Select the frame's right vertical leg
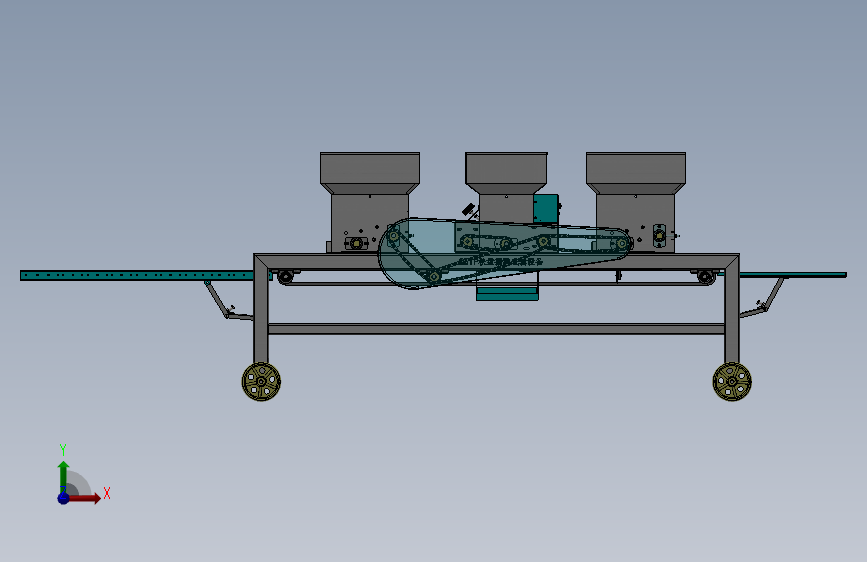Image resolution: width=867 pixels, height=562 pixels. tap(732, 310)
